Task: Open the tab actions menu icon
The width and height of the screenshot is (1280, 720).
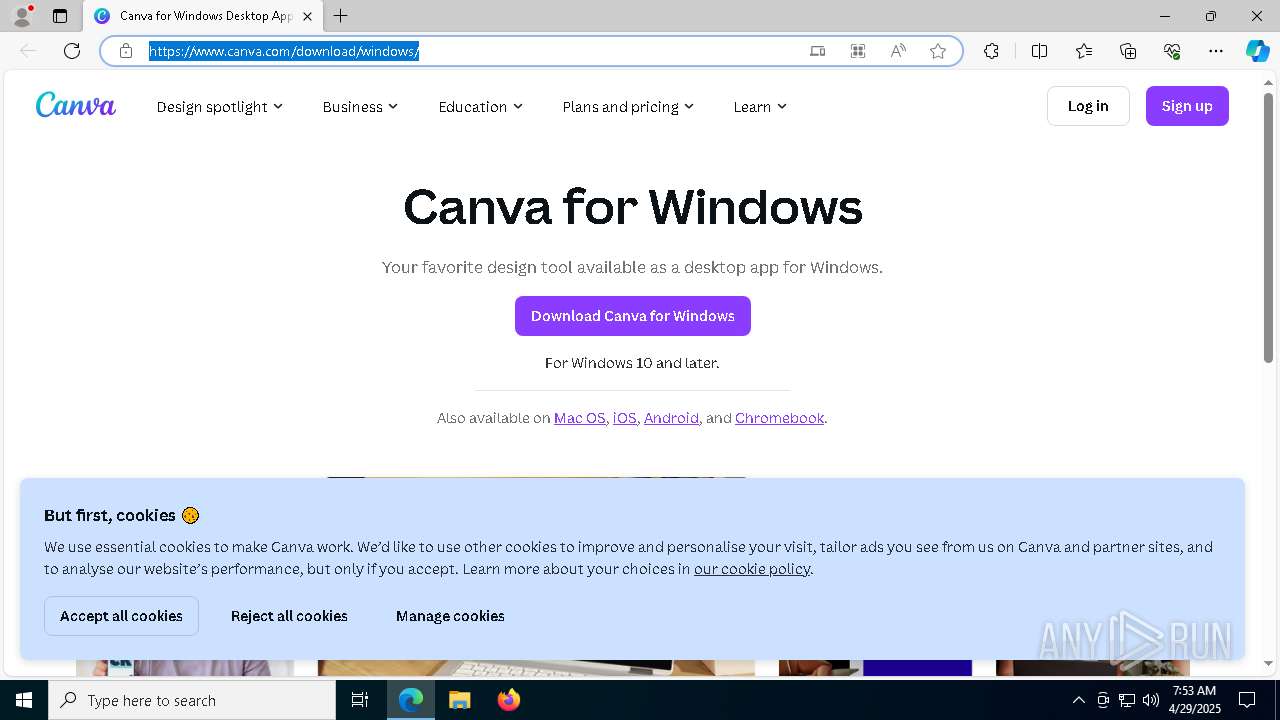Action: [x=60, y=16]
